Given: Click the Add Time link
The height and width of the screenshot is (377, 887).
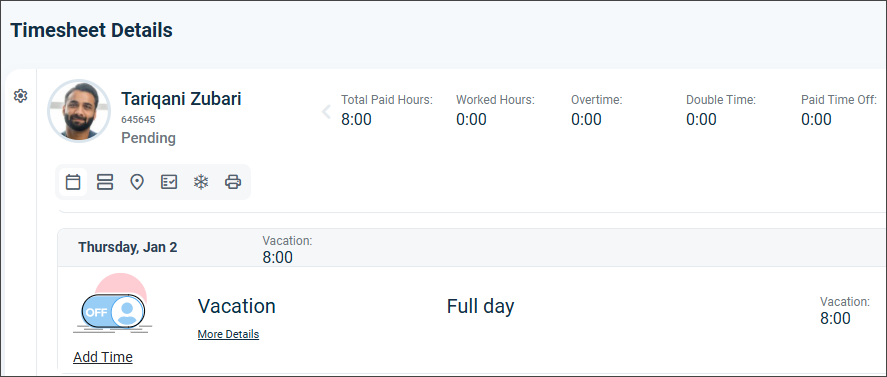Looking at the screenshot, I should pos(103,357).
